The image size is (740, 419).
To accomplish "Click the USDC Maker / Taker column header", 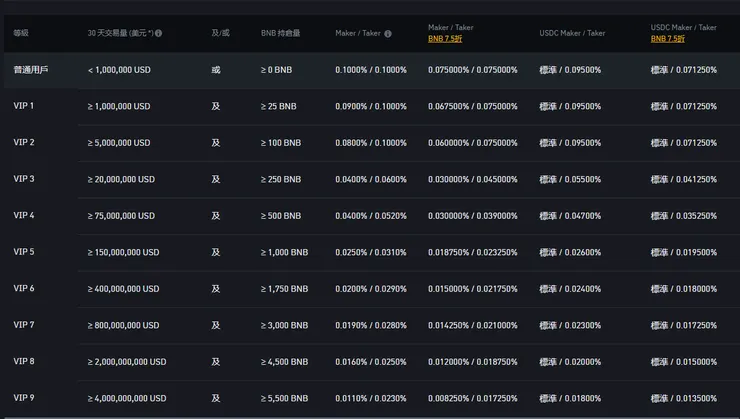I will pos(571,33).
